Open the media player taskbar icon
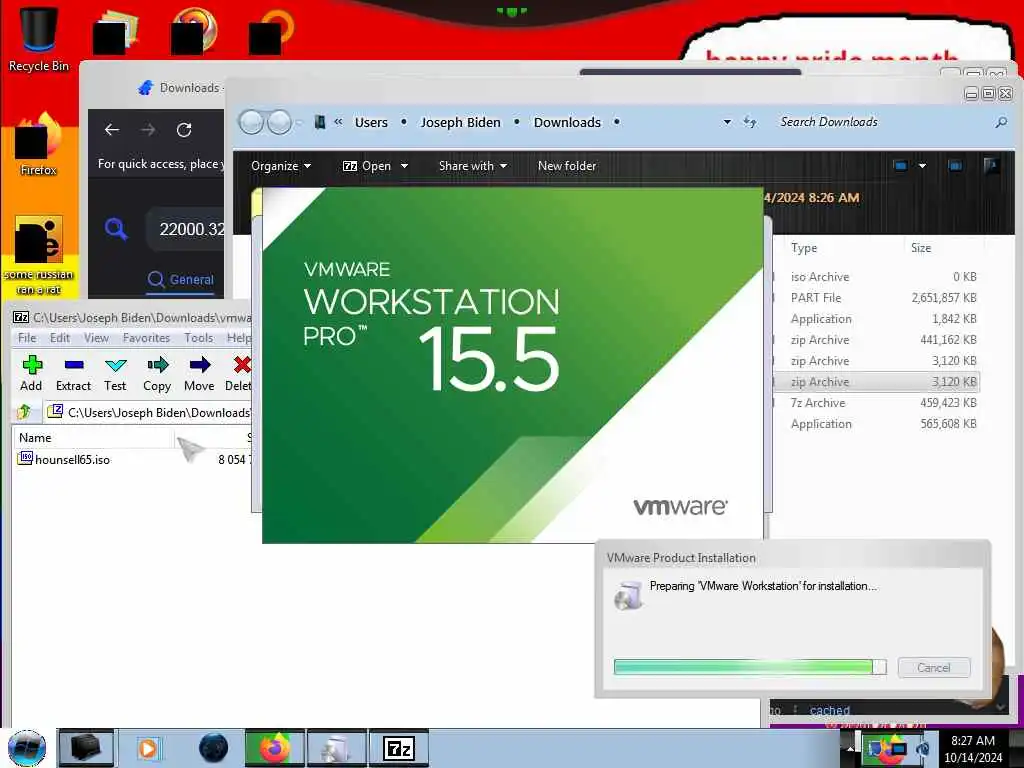The height and width of the screenshot is (768, 1024). tap(148, 748)
